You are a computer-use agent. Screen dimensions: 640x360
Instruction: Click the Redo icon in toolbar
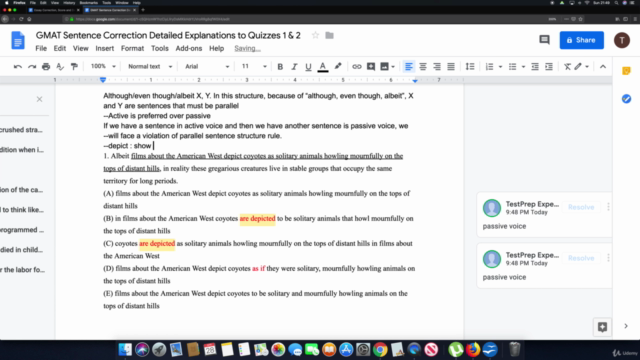(32, 67)
